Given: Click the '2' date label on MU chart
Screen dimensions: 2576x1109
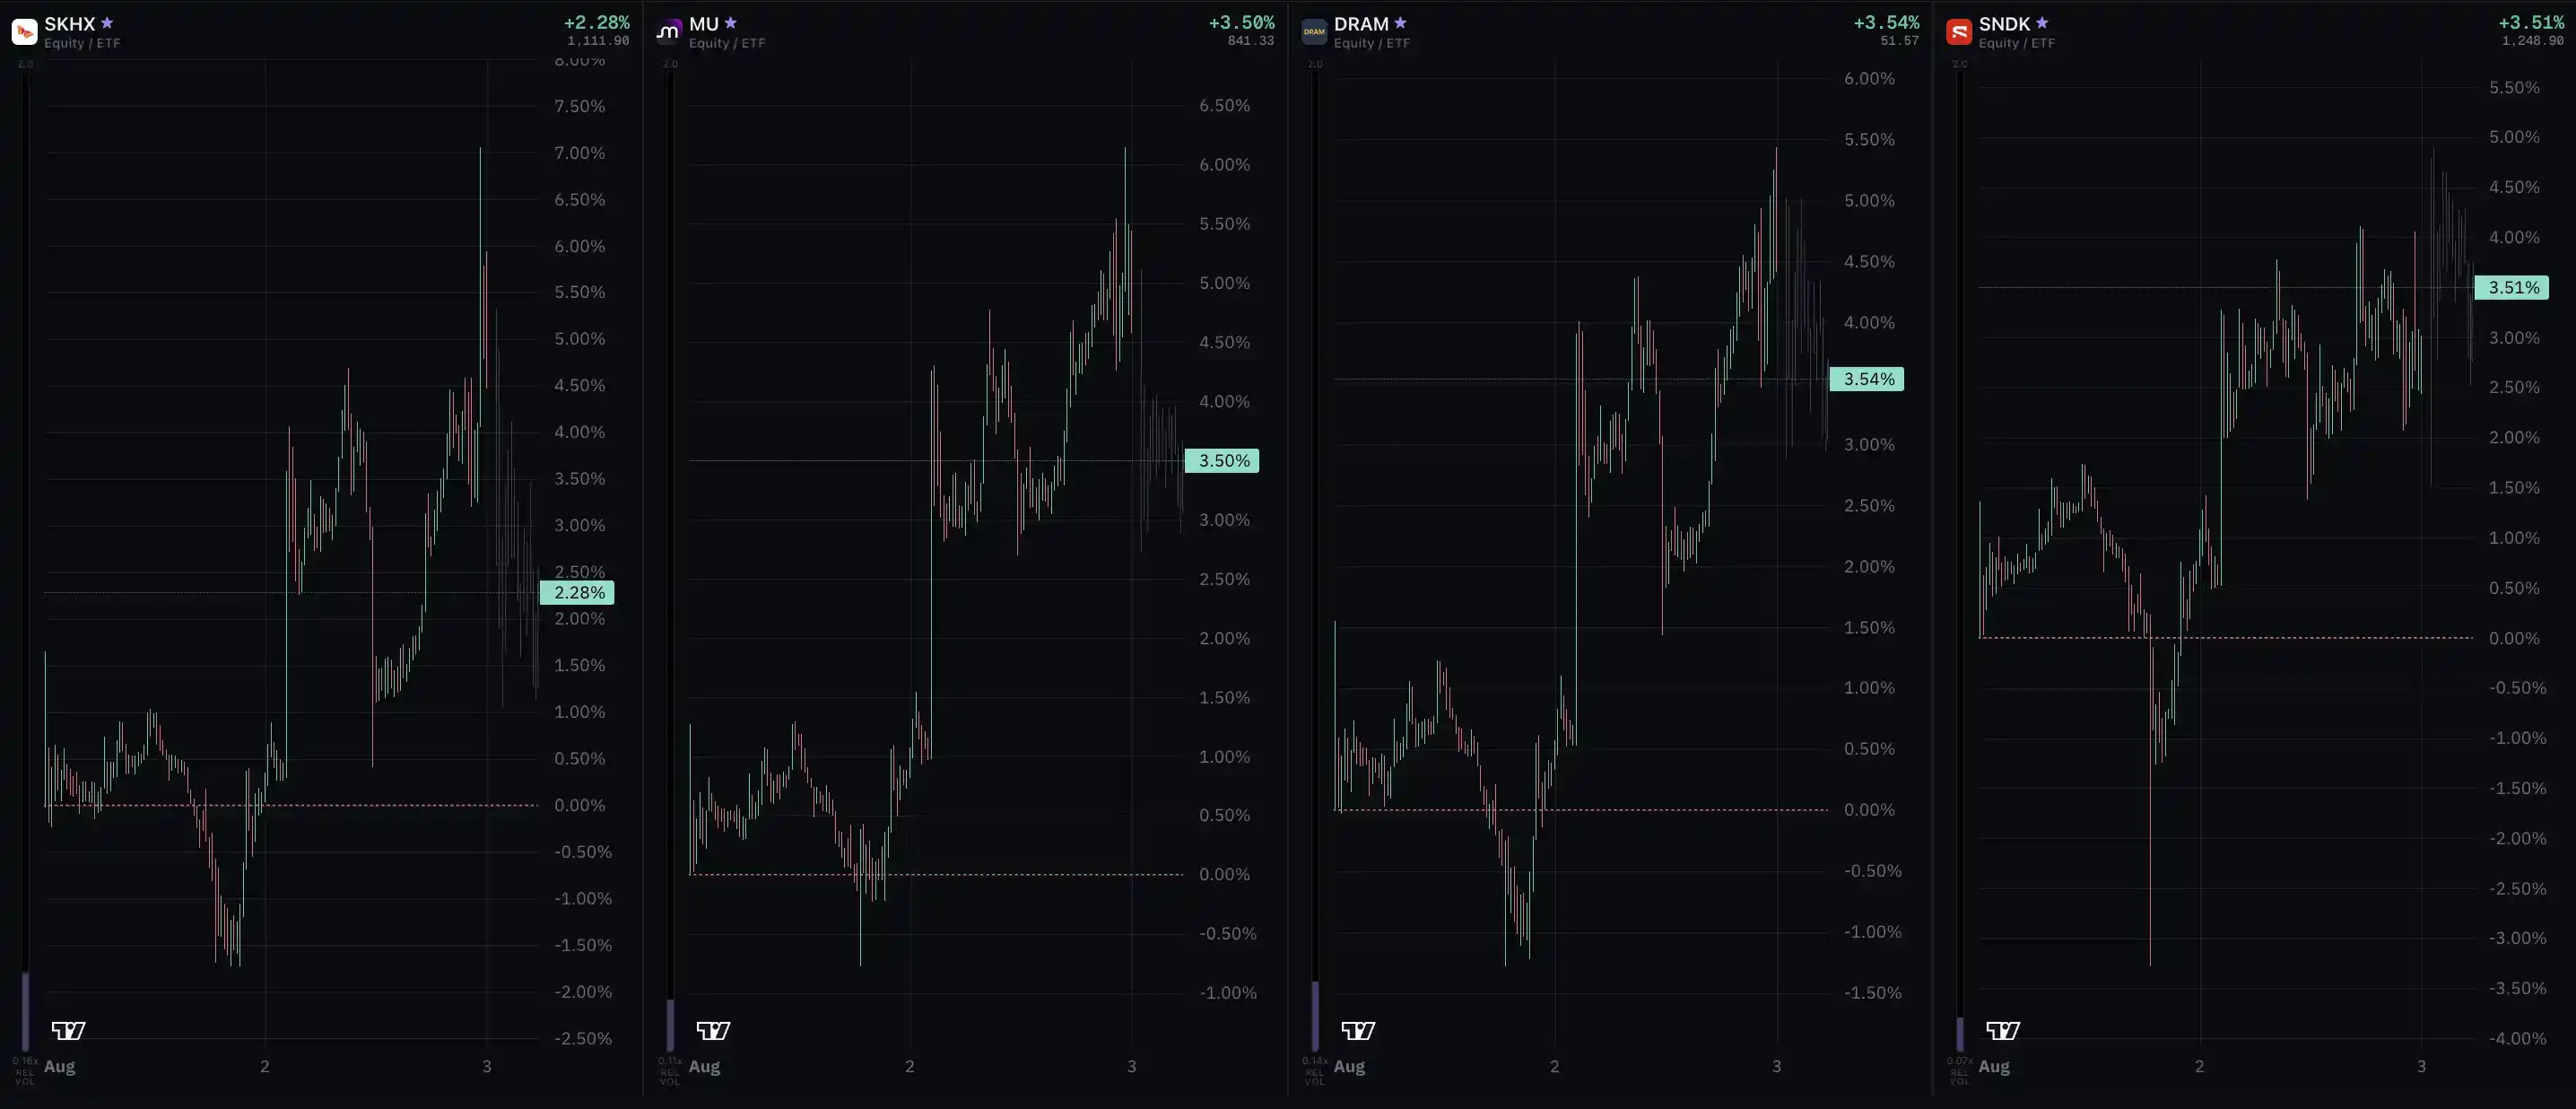Looking at the screenshot, I should coord(910,1066).
